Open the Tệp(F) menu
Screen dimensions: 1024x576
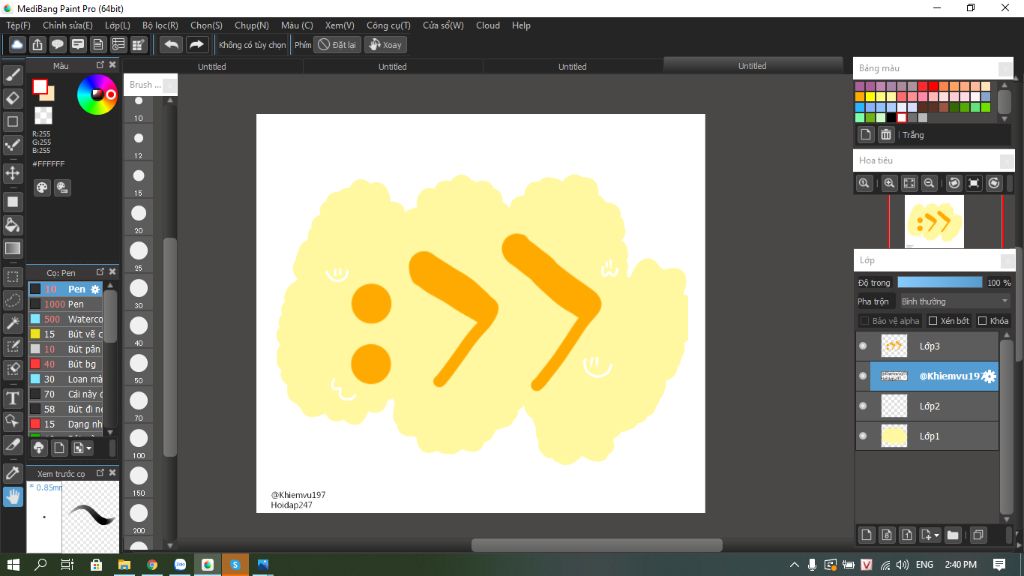[18, 25]
